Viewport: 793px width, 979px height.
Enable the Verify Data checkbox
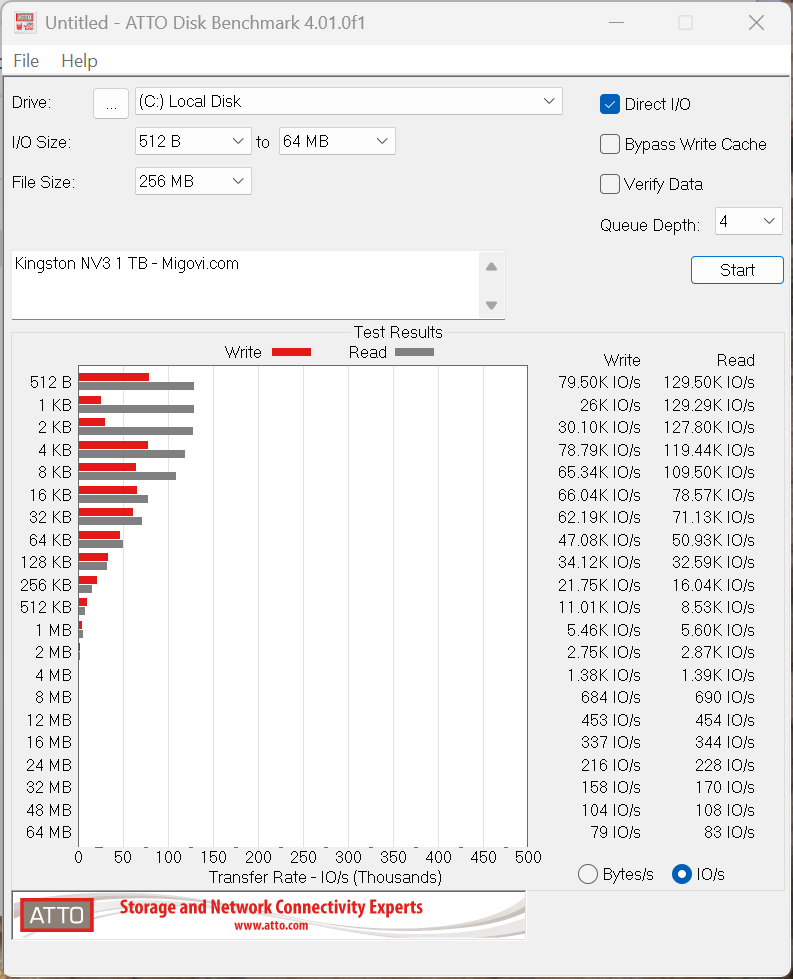tap(609, 184)
